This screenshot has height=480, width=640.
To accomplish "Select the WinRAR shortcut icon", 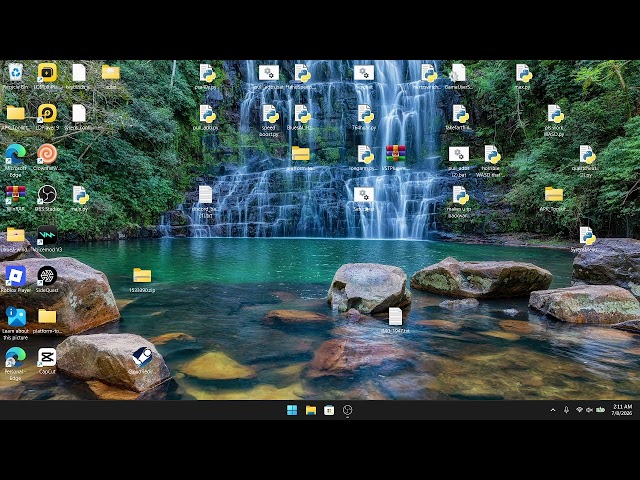I will coord(16,199).
